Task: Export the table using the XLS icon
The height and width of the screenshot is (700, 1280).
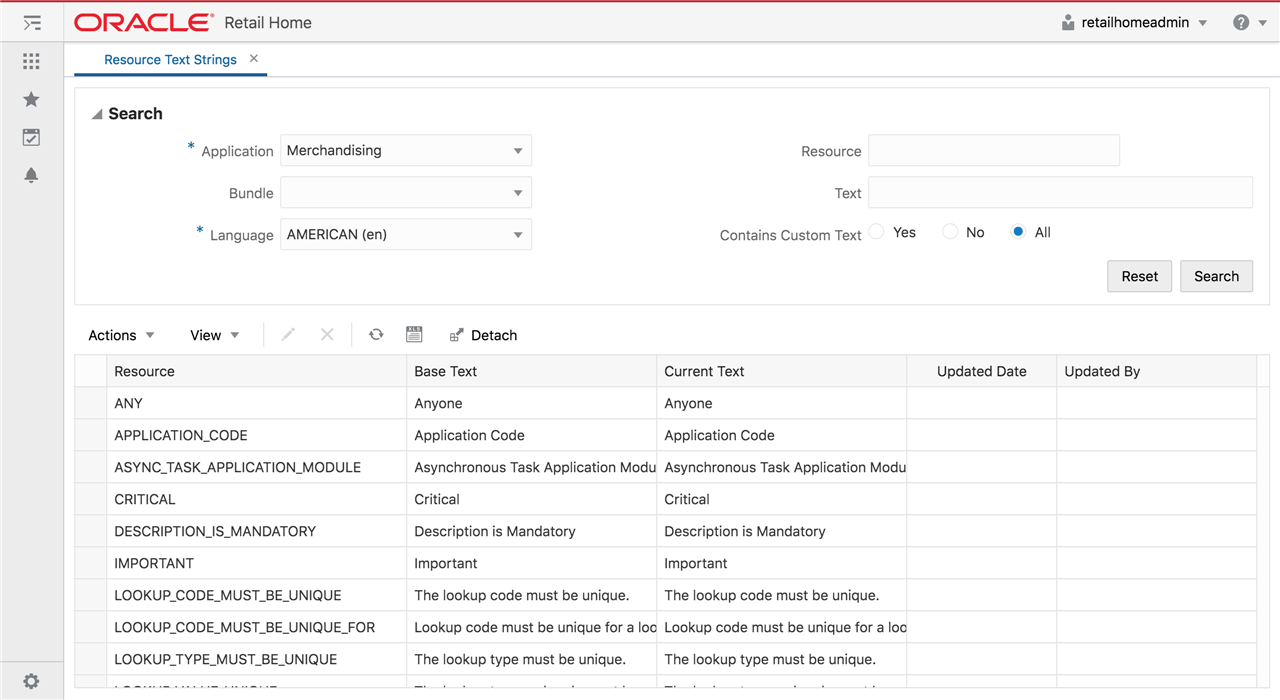Action: click(414, 334)
